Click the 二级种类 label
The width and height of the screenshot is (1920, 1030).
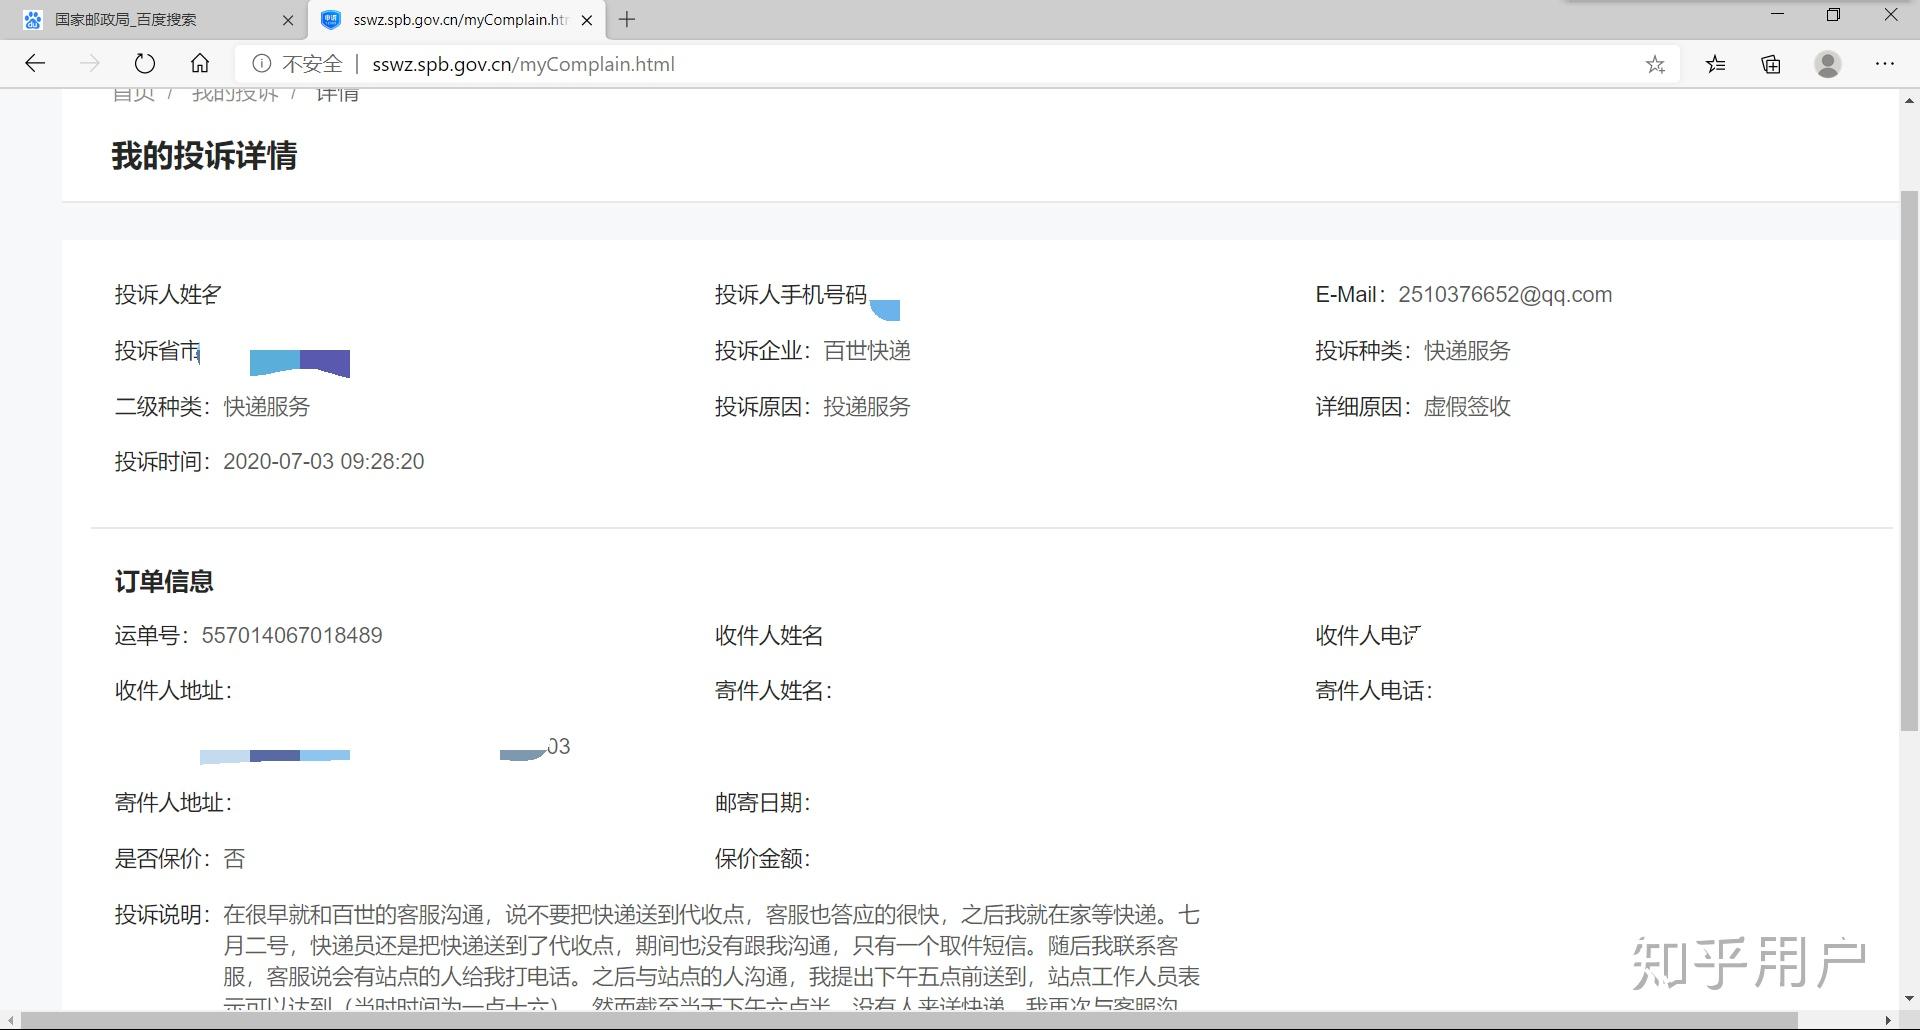pyautogui.click(x=162, y=407)
